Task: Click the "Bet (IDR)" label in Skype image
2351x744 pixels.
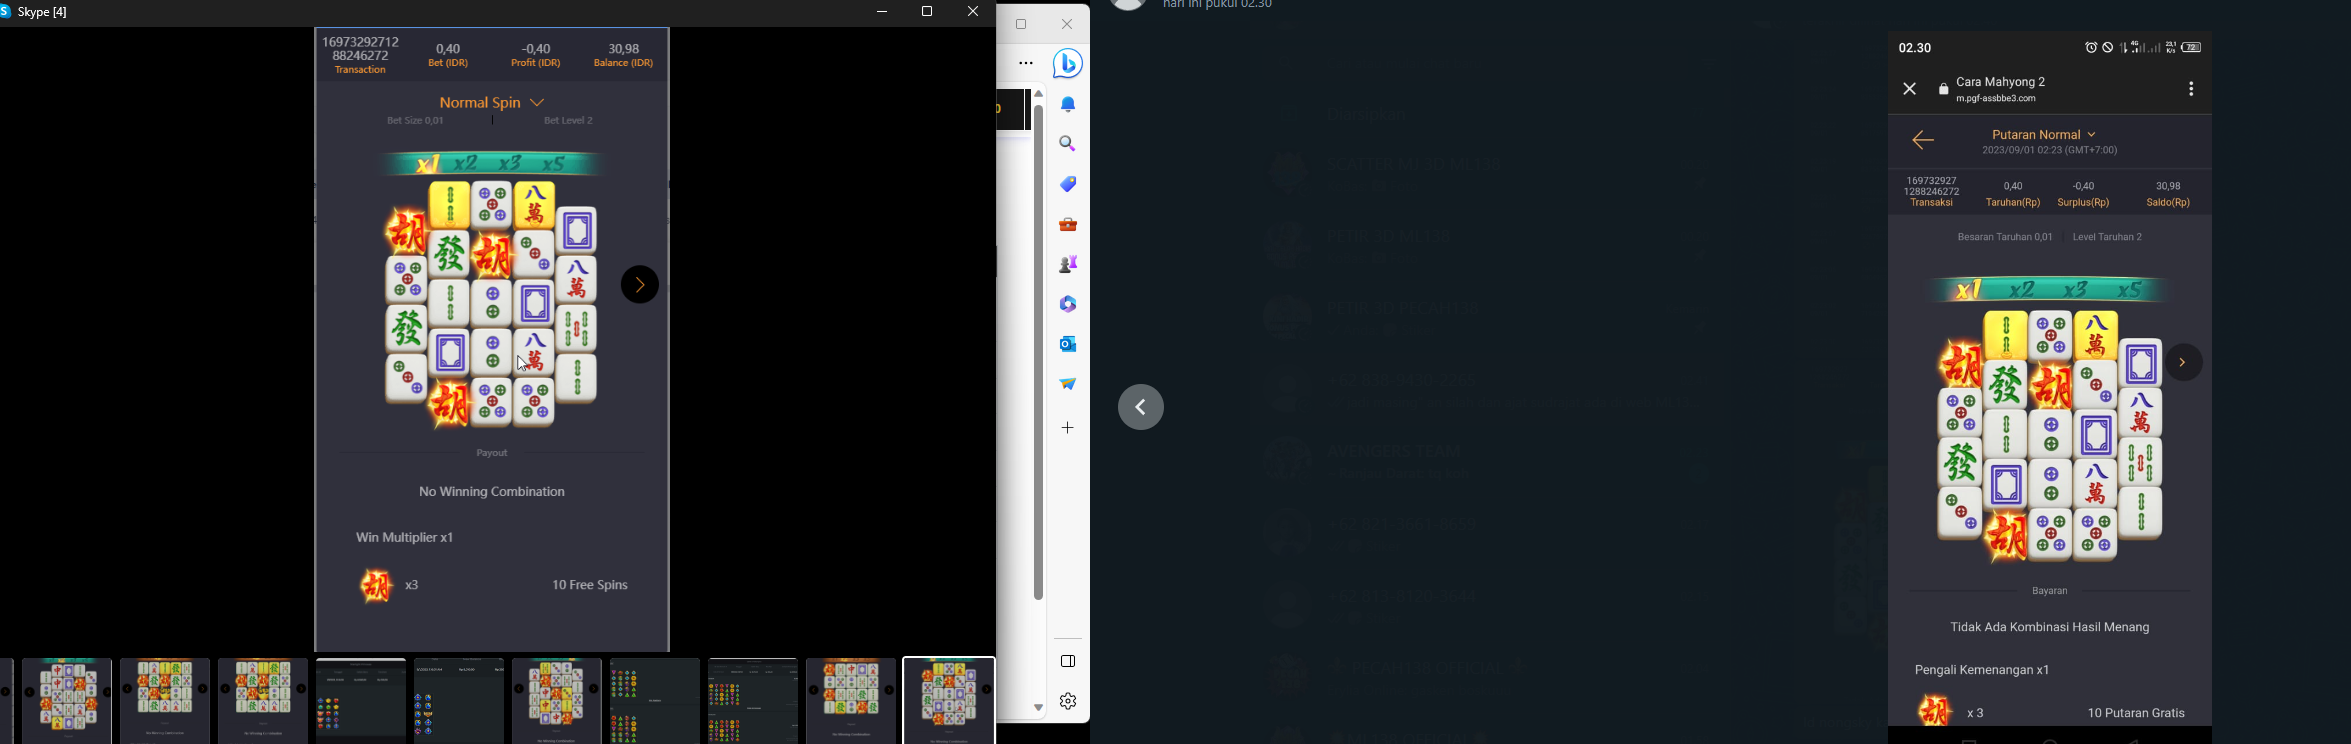Action: (x=448, y=63)
